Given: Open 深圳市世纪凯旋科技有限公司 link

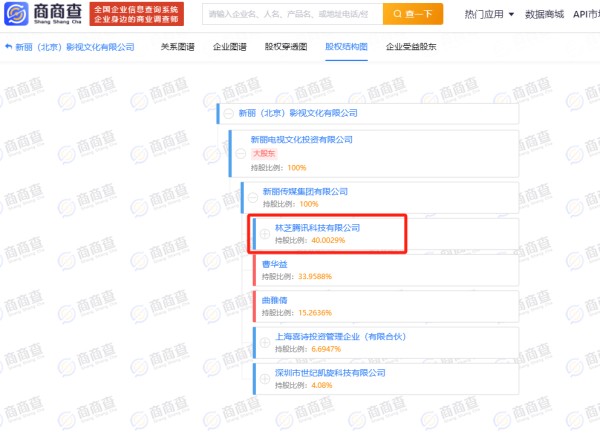Looking at the screenshot, I should (x=330, y=373).
